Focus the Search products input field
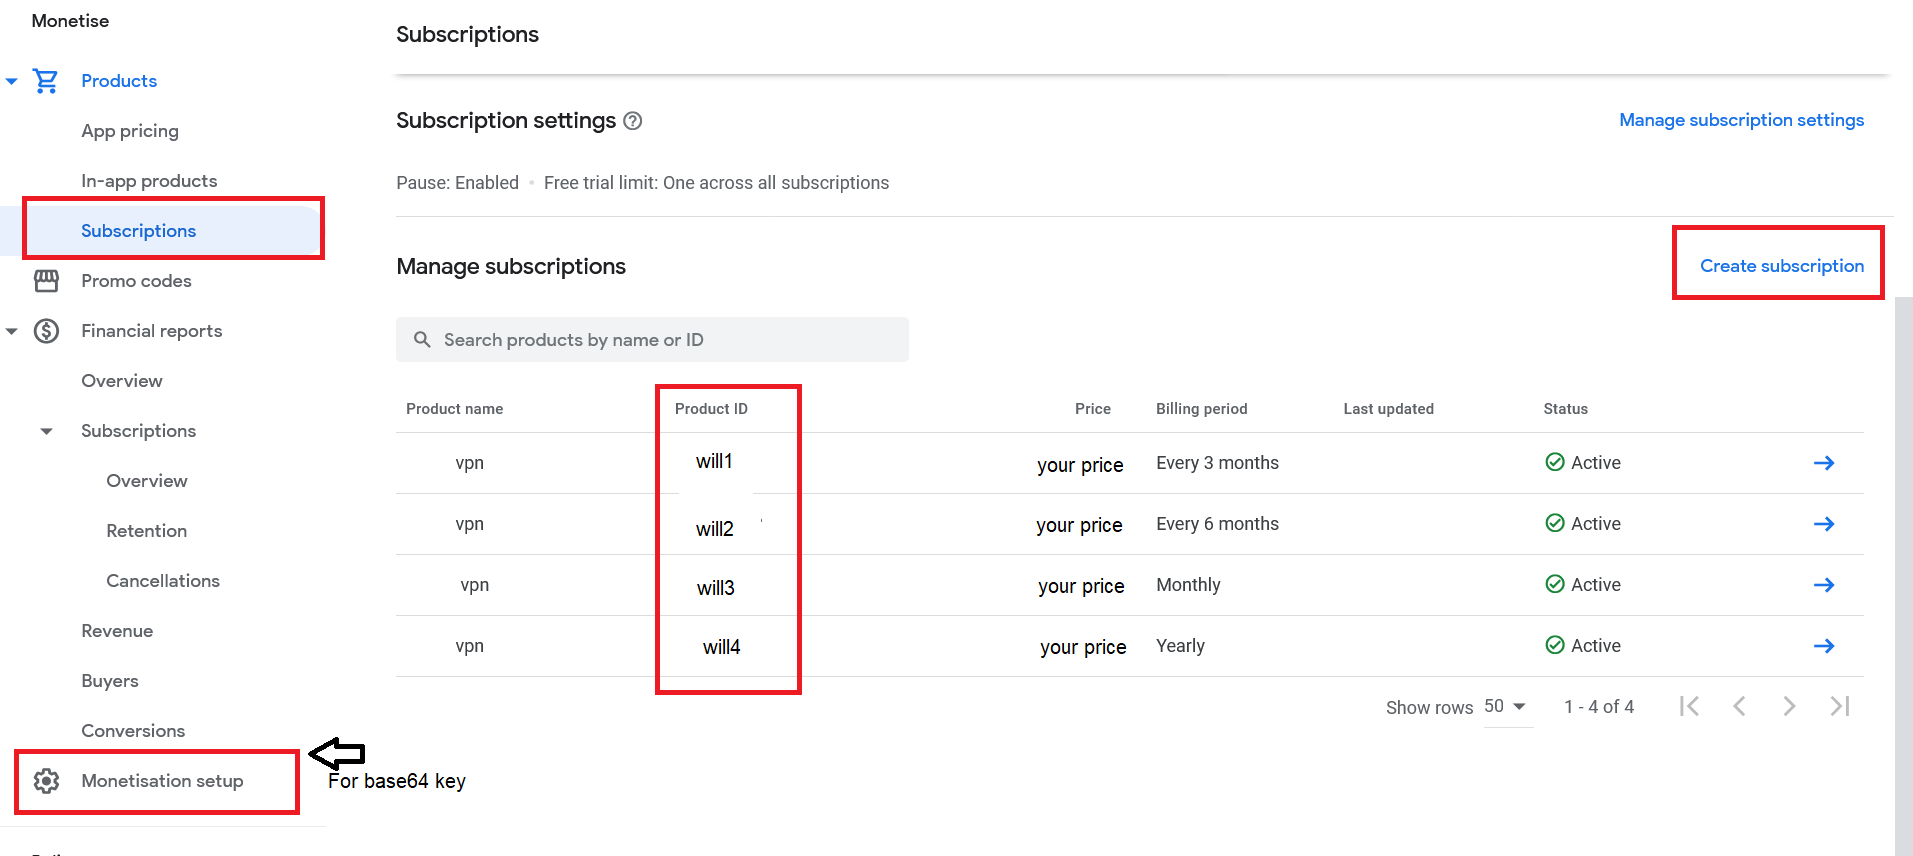The width and height of the screenshot is (1913, 856). 652,340
